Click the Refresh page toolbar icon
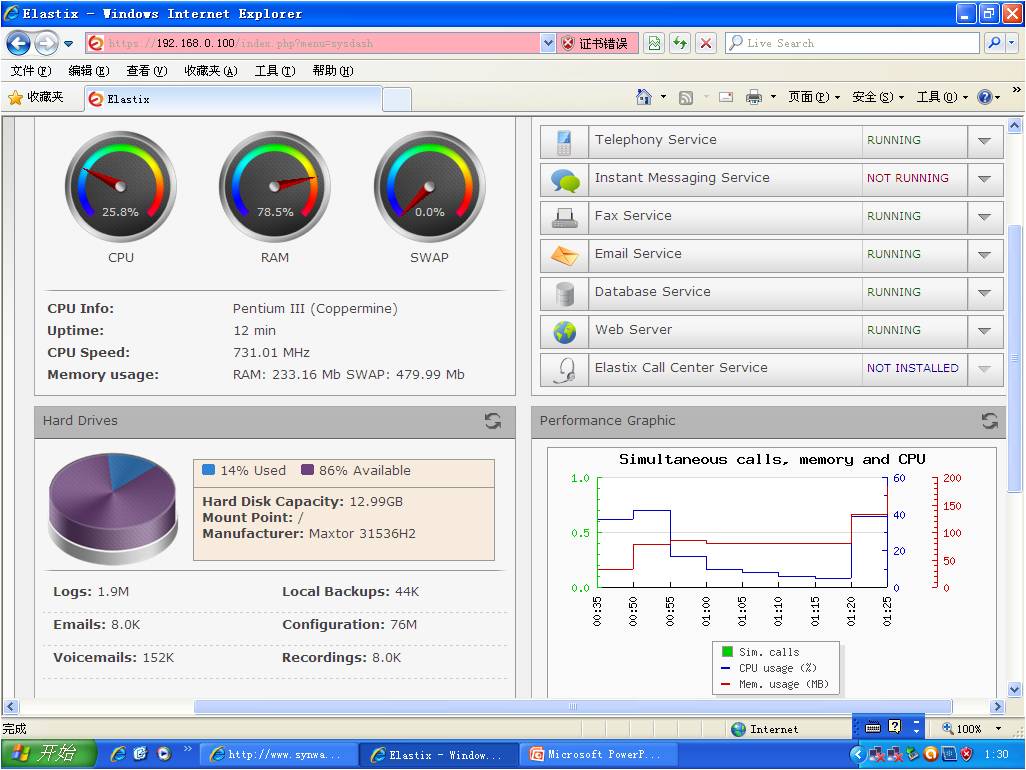This screenshot has width=1026, height=770. tap(681, 43)
